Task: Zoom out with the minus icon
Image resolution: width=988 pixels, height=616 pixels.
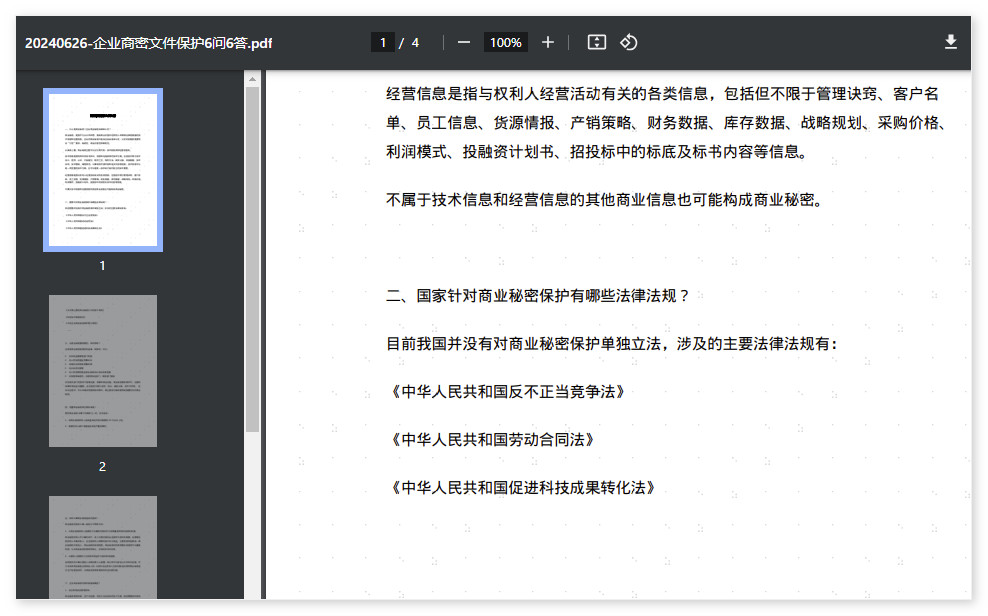Action: (x=464, y=43)
